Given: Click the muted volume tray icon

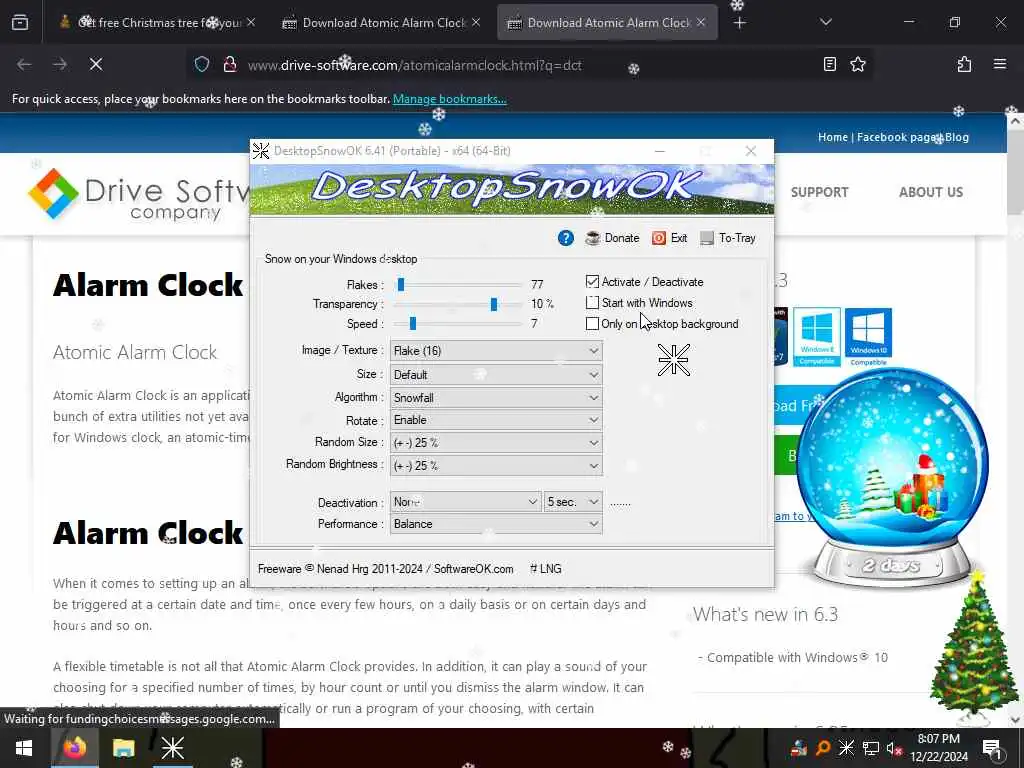Looking at the screenshot, I should (x=894, y=748).
